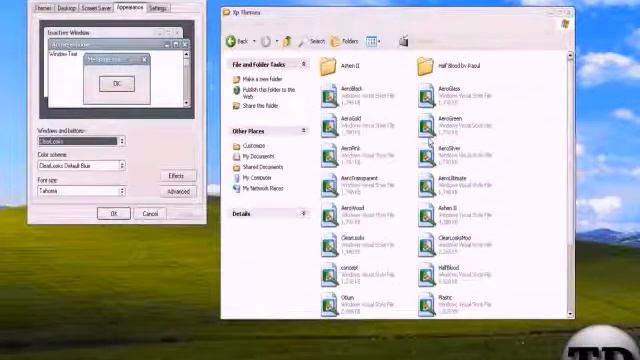Go up one folder level
The height and width of the screenshot is (360, 640).
(287, 41)
